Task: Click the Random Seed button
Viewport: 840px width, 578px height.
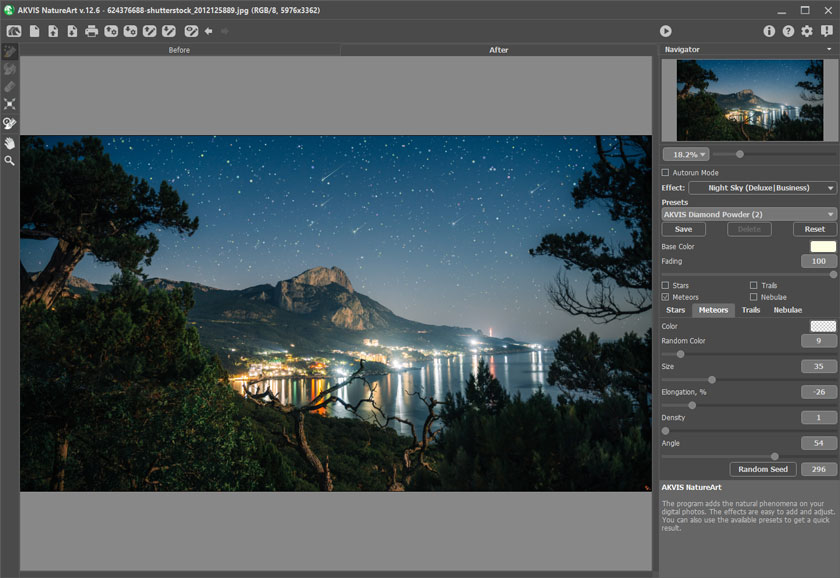Action: (x=763, y=469)
